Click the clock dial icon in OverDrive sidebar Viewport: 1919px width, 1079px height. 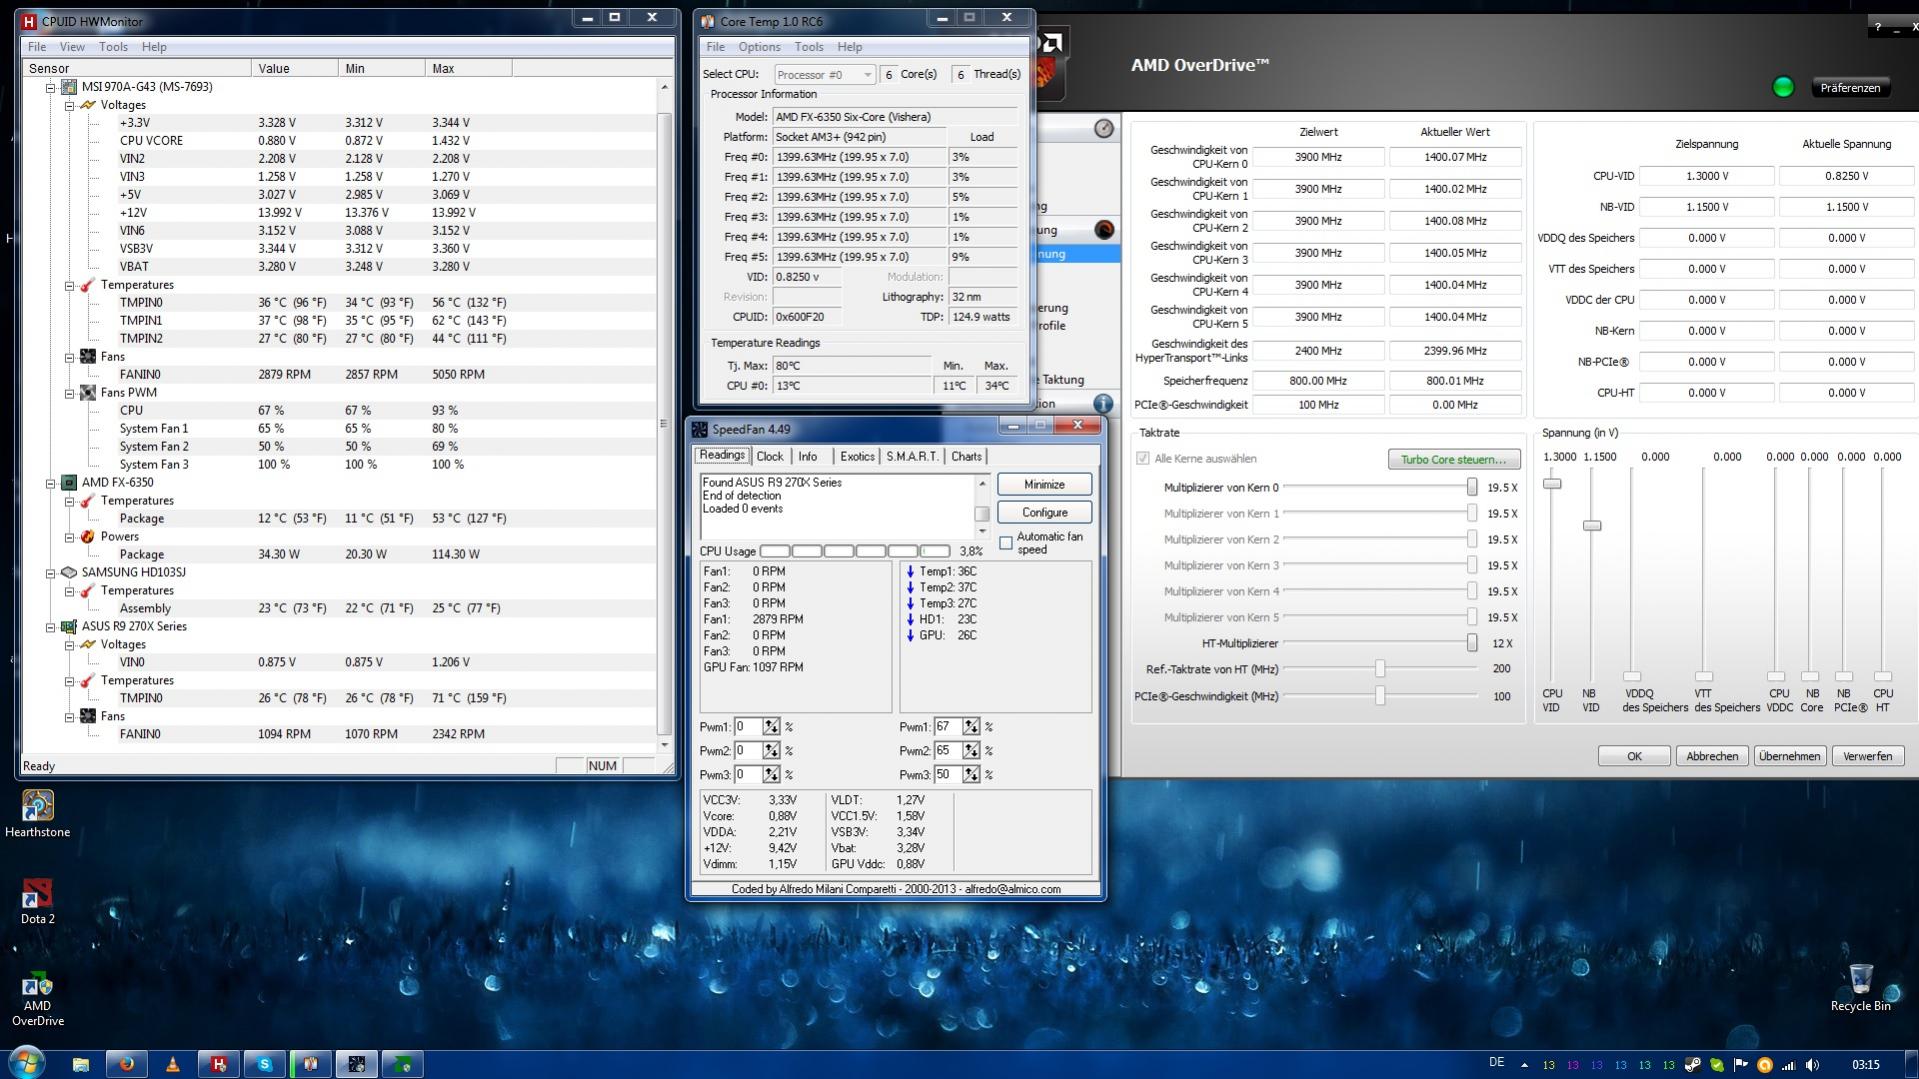coord(1104,128)
